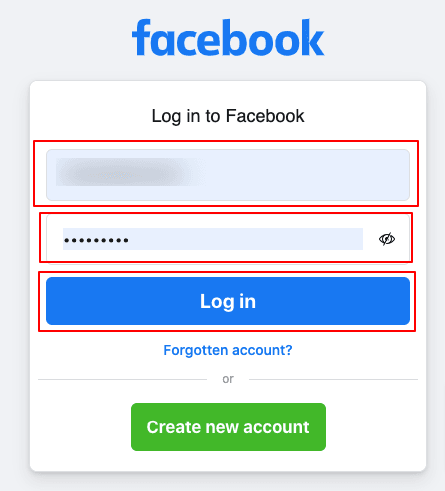Click the horizontal line right of 'or'
This screenshot has width=445, height=491.
[333, 379]
